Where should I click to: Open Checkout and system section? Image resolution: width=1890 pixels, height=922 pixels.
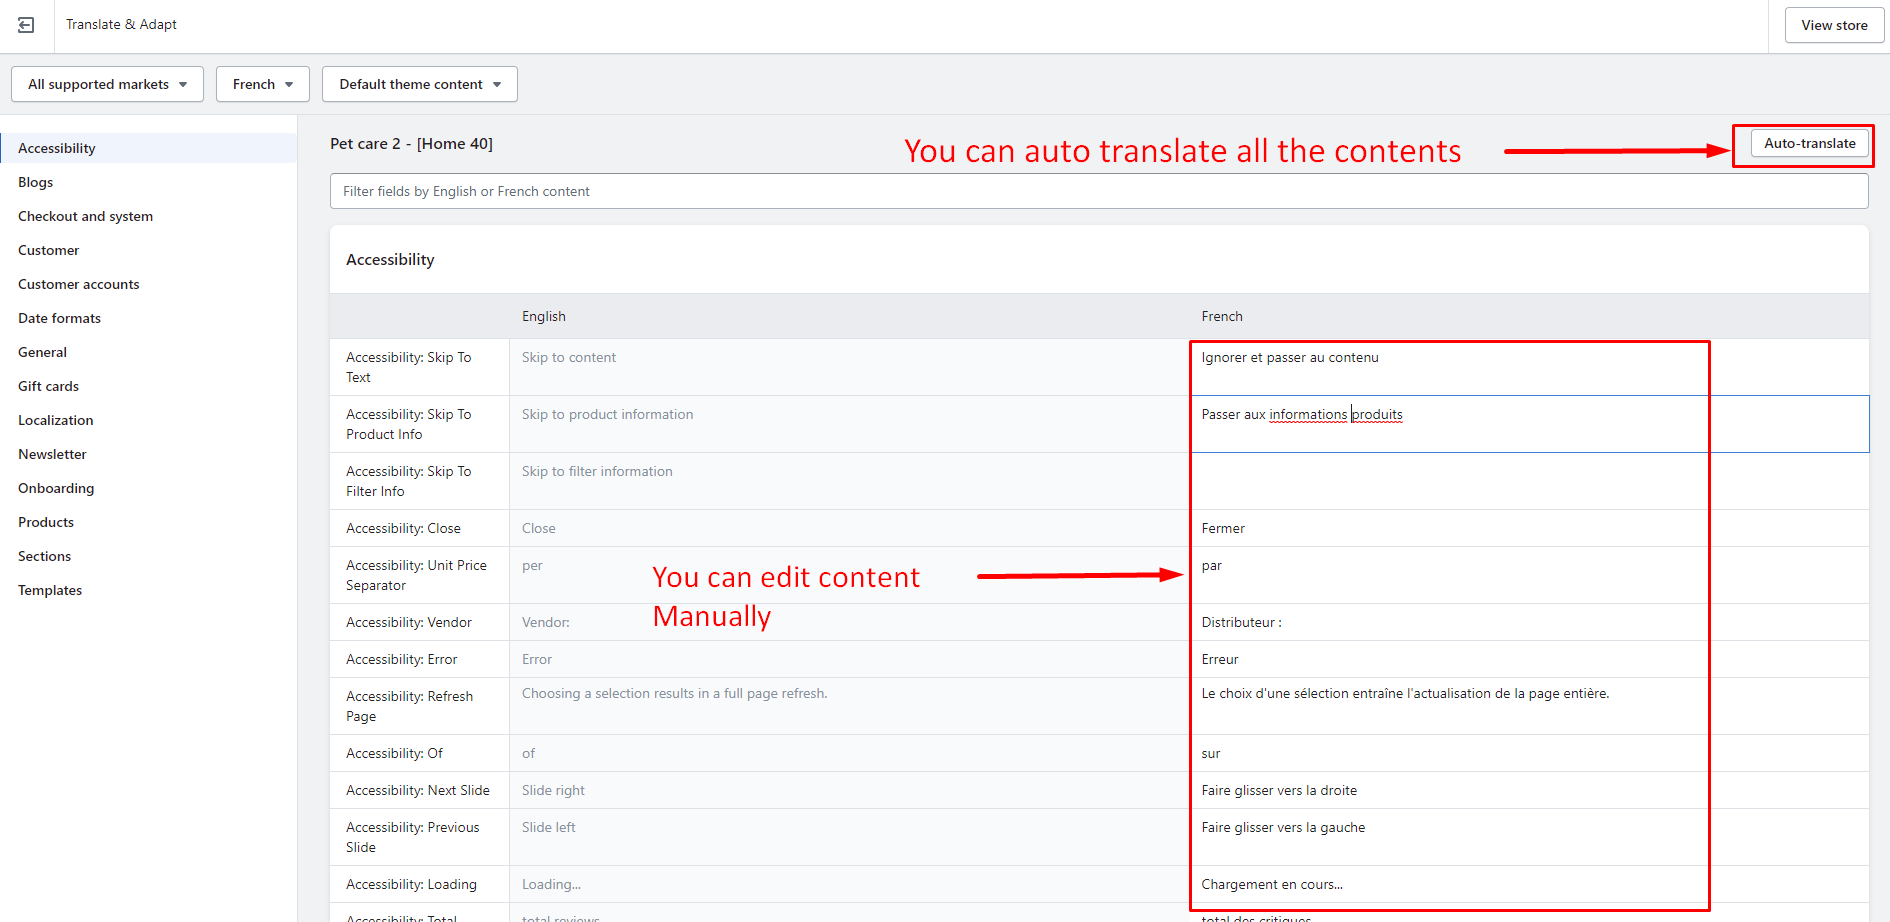pos(85,216)
